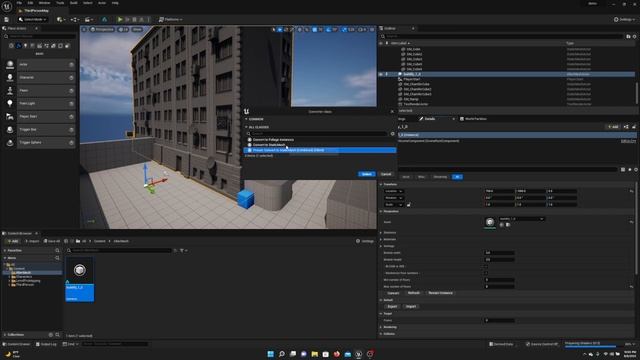The height and width of the screenshot is (360, 640).
Task: Activate the select objects mode icon in the viewport
Action: pyautogui.click(x=273, y=29)
